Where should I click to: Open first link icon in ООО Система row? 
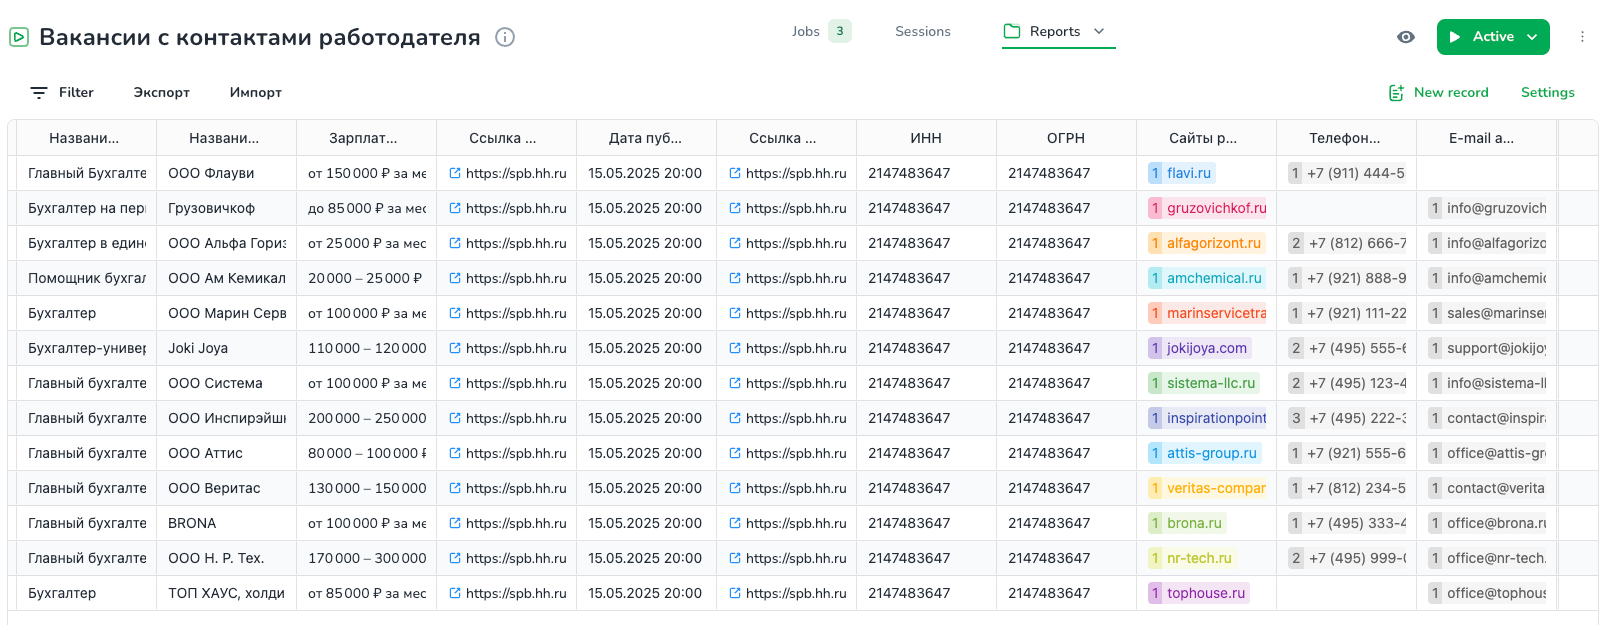[x=455, y=383]
